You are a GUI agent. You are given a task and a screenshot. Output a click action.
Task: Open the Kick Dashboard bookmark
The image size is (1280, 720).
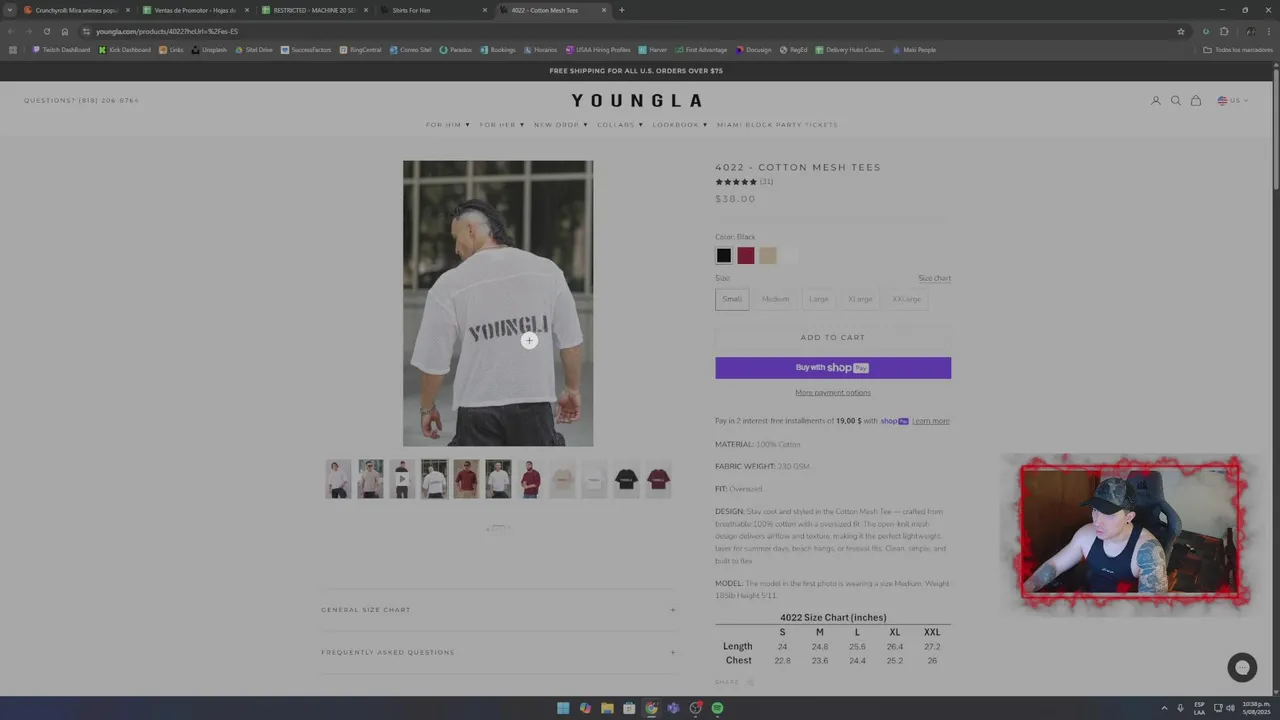(125, 50)
